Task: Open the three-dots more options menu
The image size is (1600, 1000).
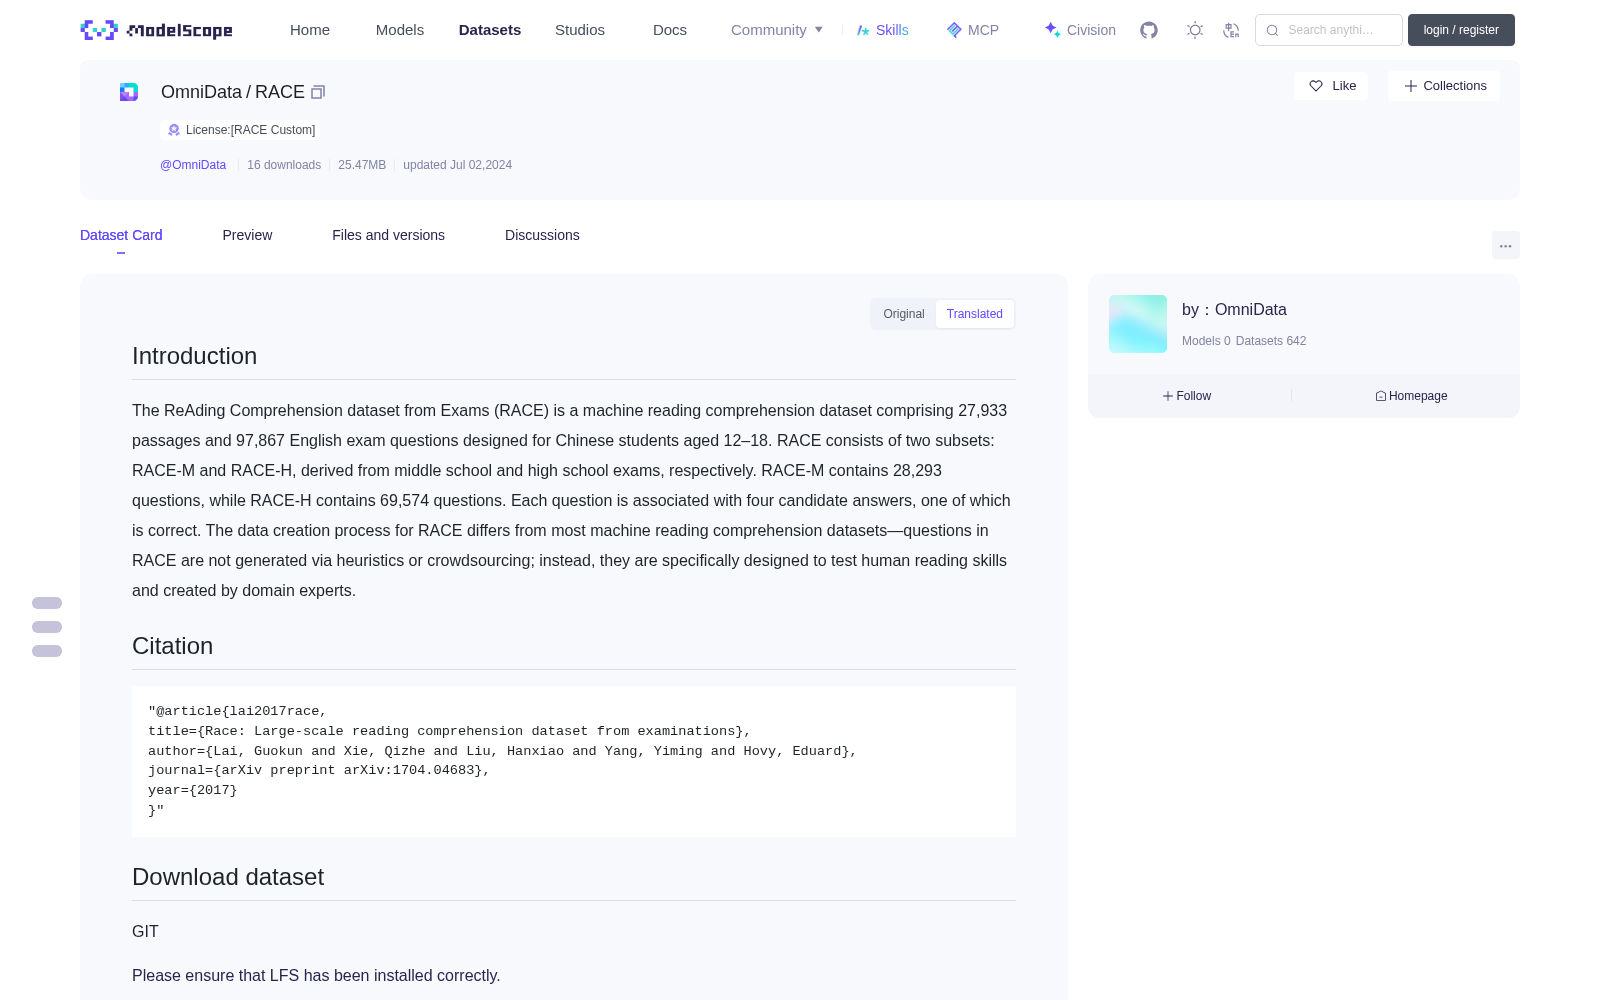Action: (1505, 245)
